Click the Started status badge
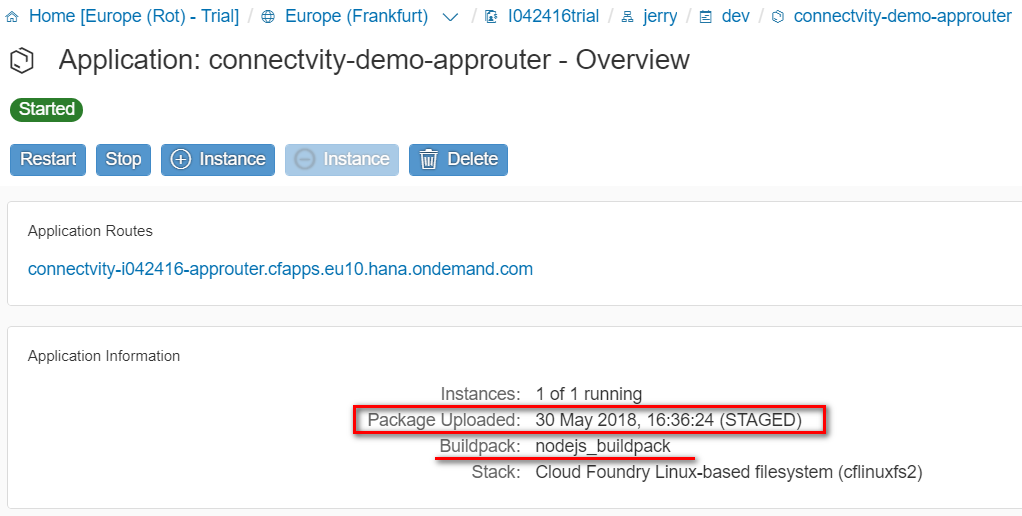 (46, 109)
